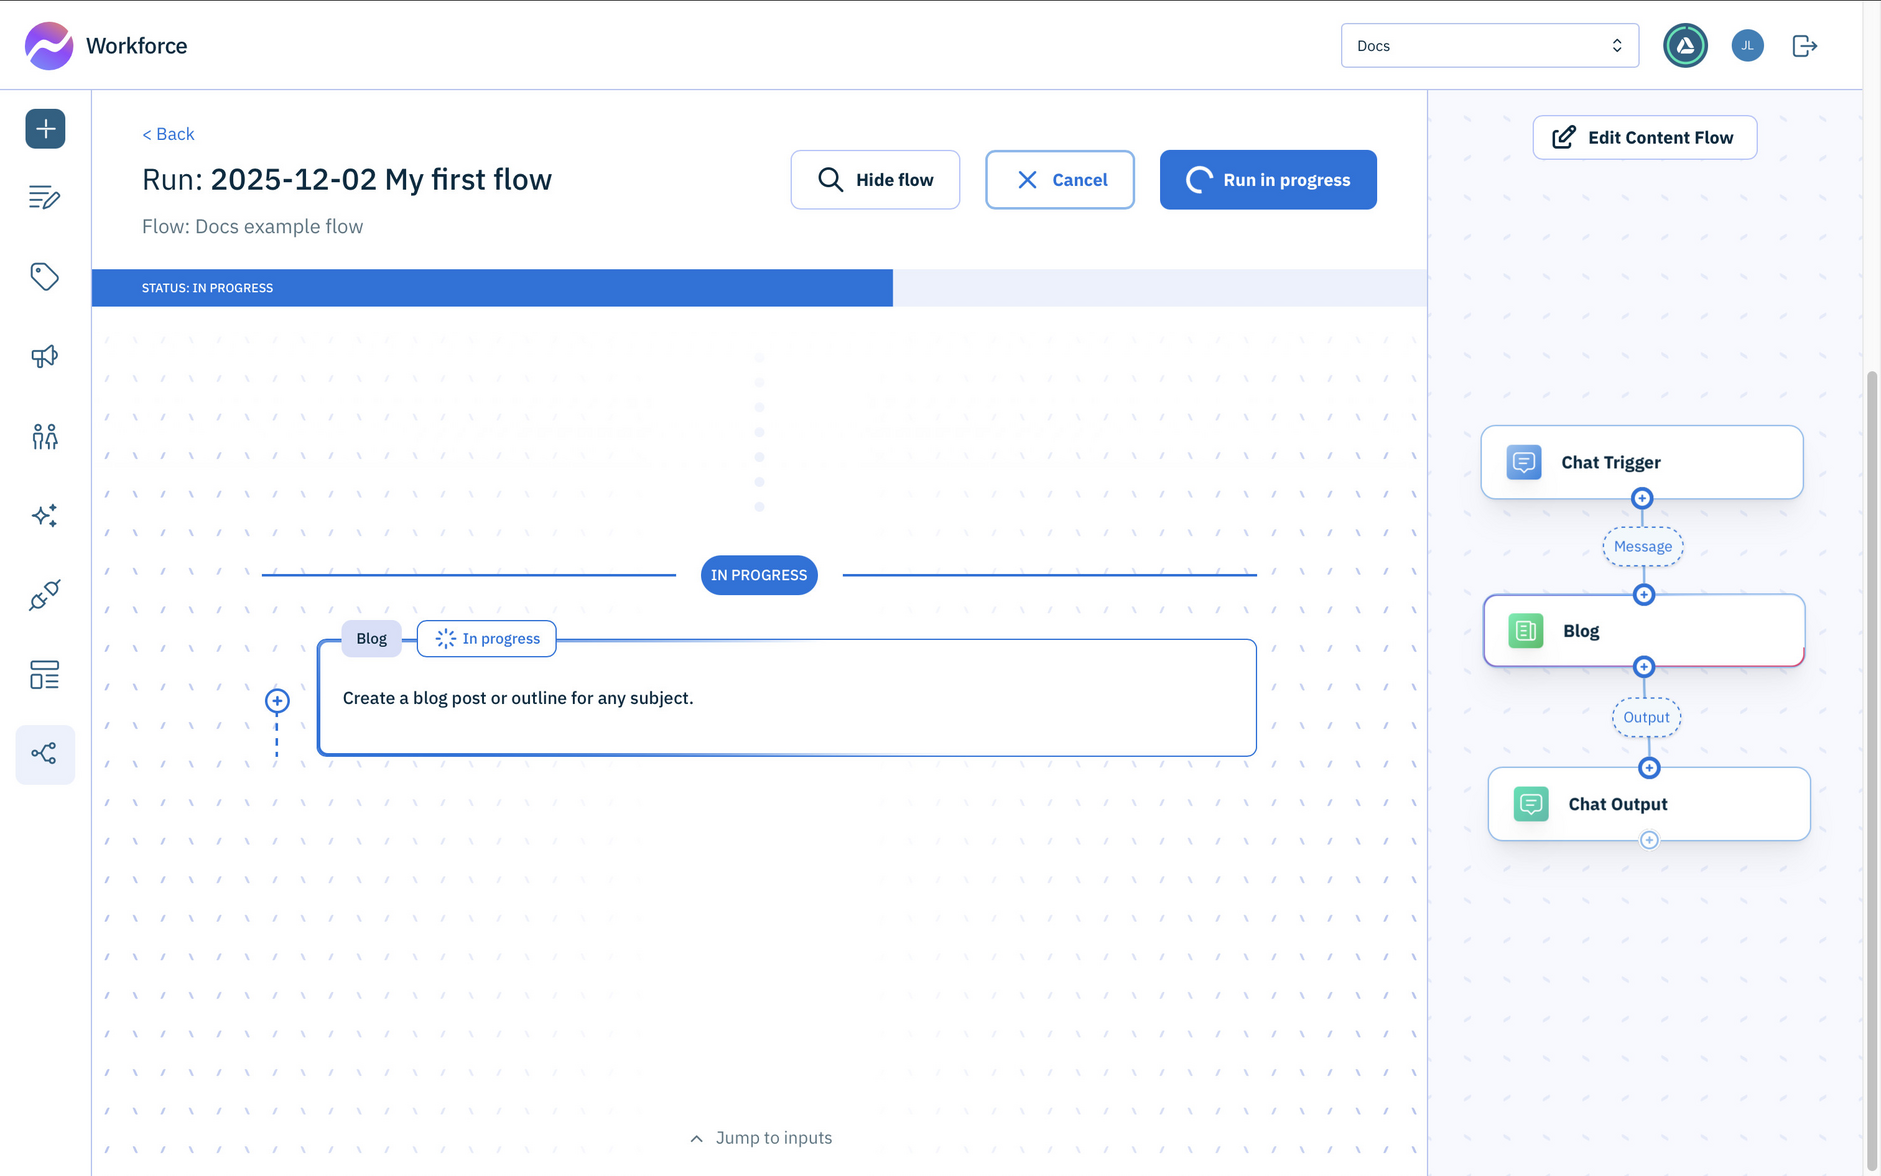Screen dimensions: 1881x1176
Task: Click the In progress badge on Blog step
Action: point(486,638)
